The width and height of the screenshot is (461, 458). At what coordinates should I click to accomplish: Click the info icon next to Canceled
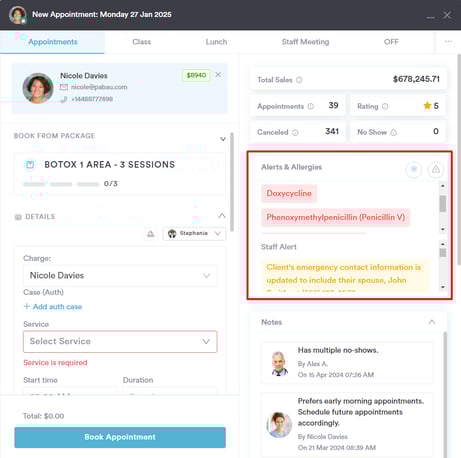click(295, 133)
